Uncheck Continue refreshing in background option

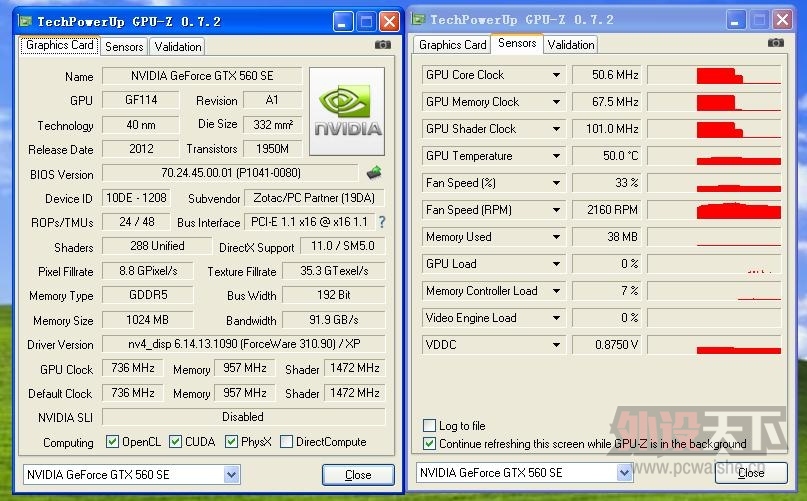tap(429, 443)
